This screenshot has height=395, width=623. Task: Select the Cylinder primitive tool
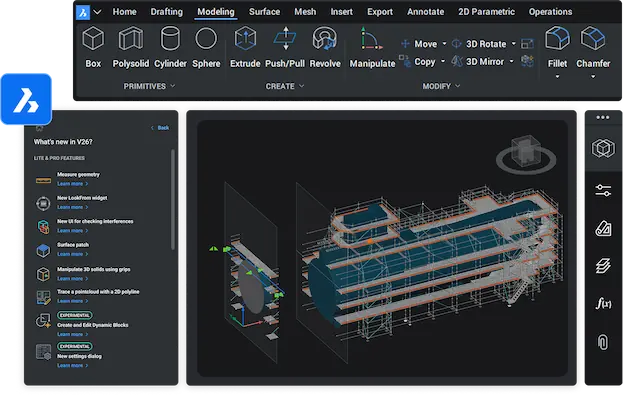click(170, 47)
